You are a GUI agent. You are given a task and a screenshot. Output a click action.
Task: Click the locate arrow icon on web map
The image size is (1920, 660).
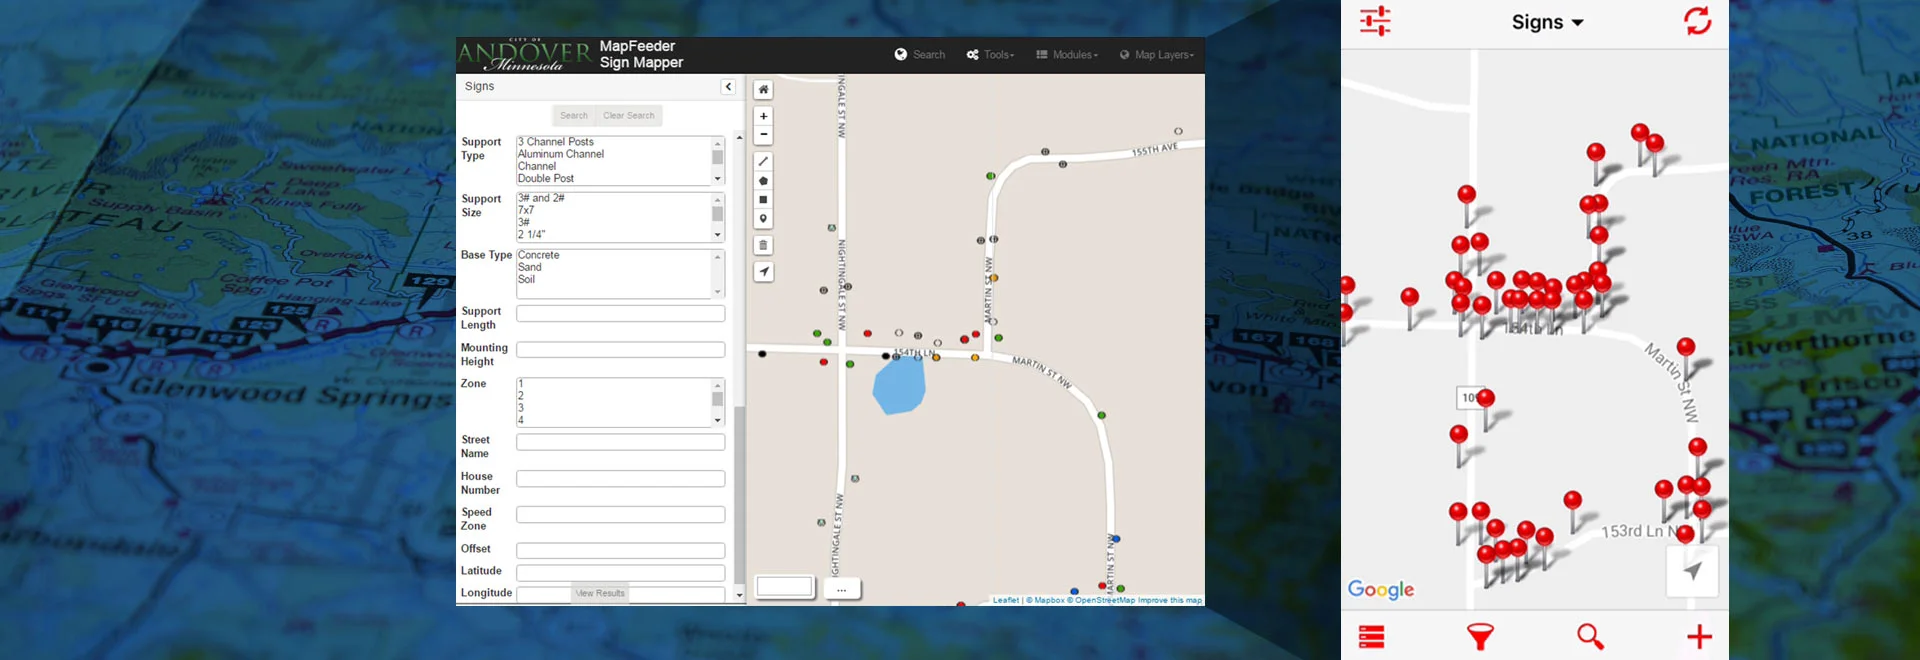click(x=763, y=272)
